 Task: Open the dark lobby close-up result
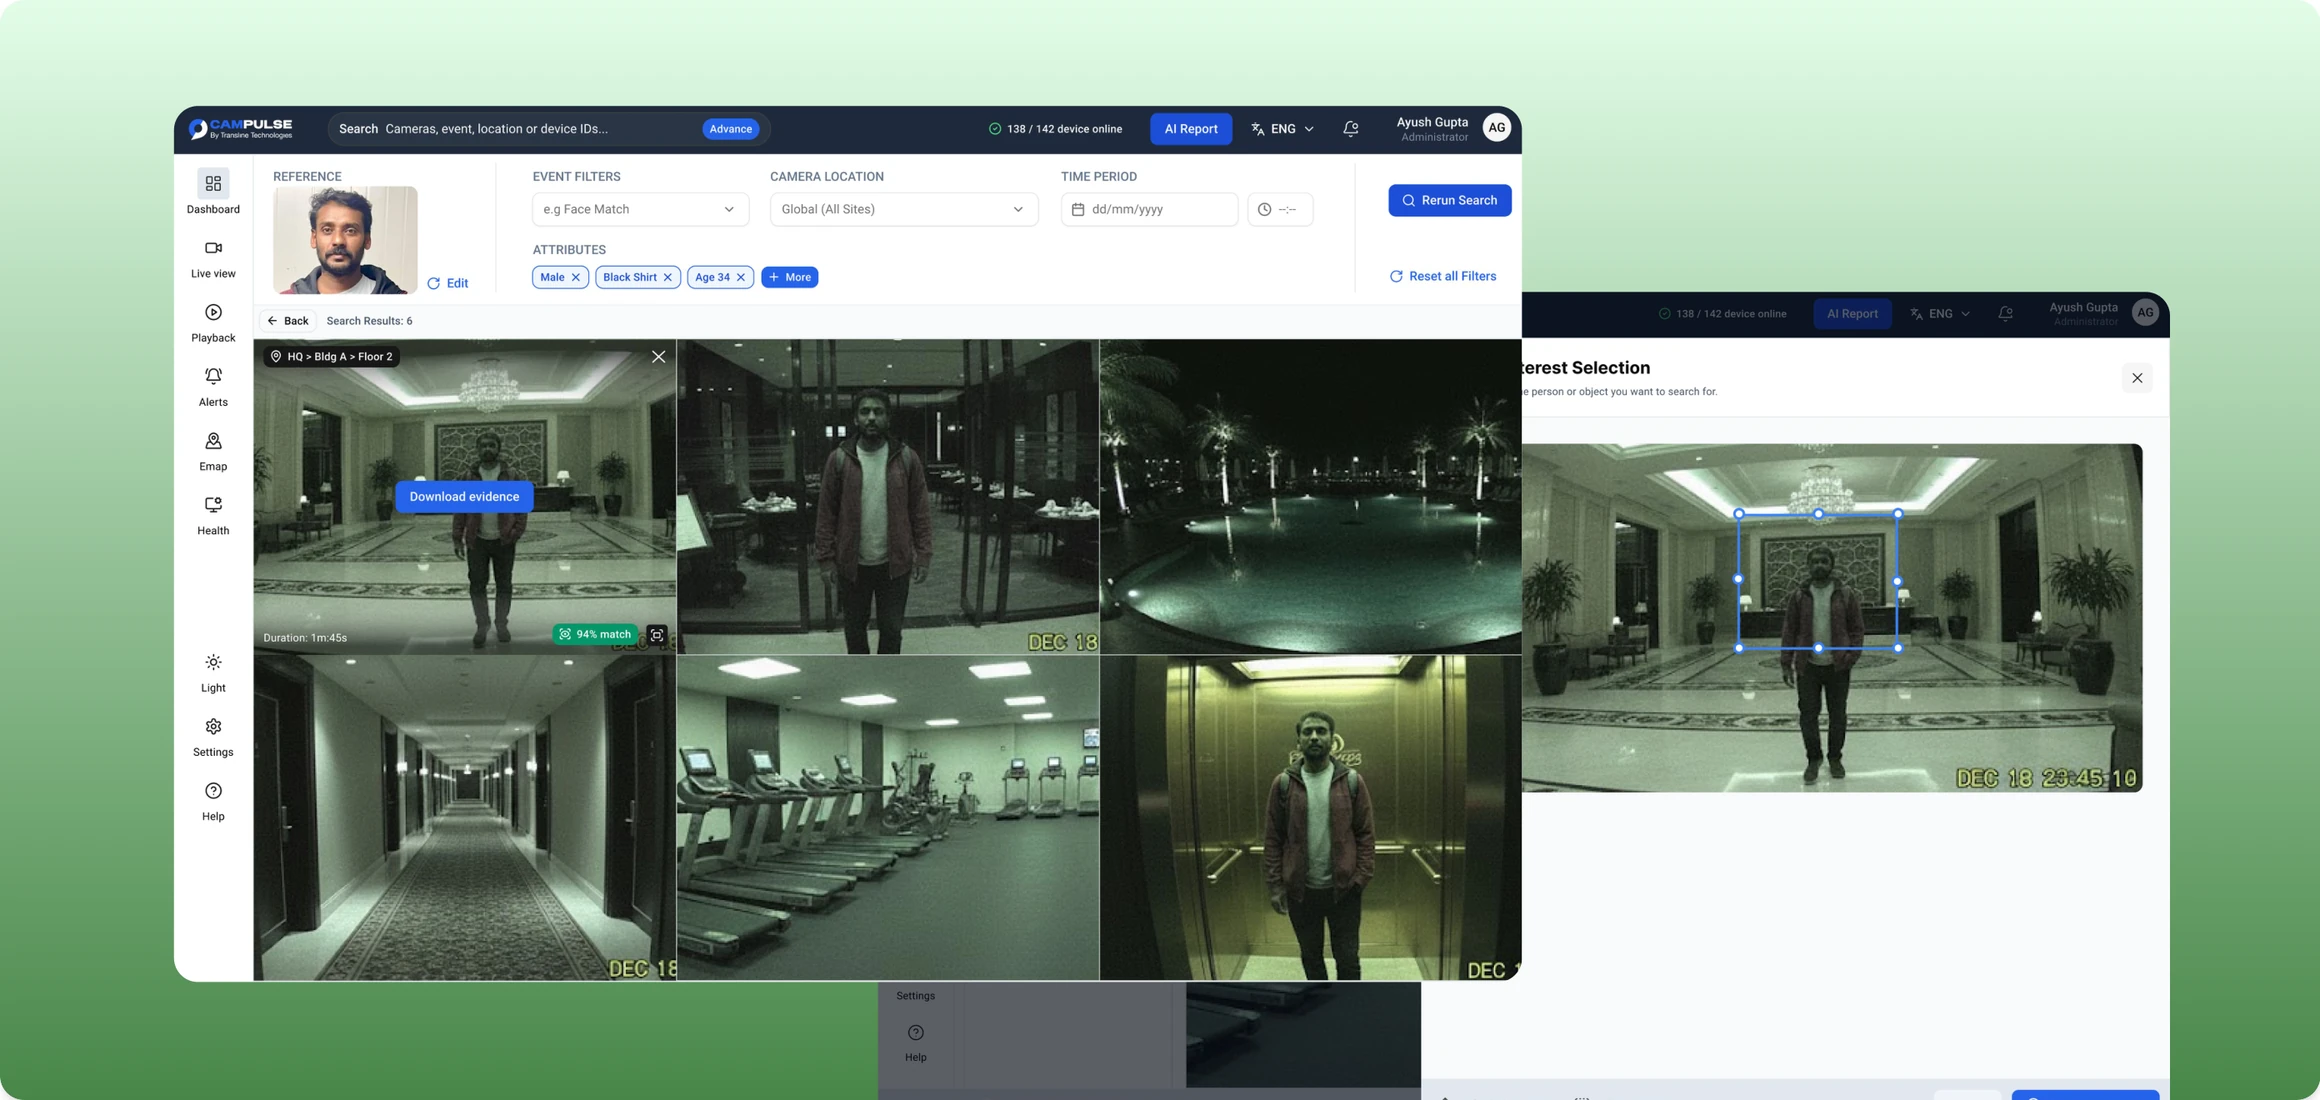pos(888,497)
